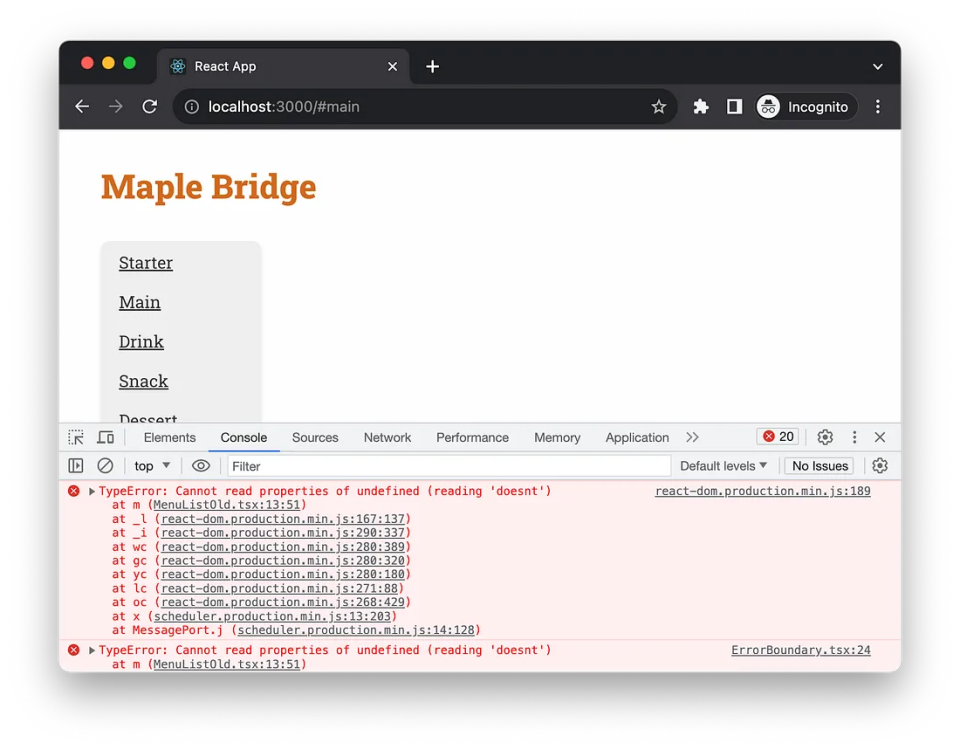
Task: Open the Main menu link
Action: (x=140, y=302)
